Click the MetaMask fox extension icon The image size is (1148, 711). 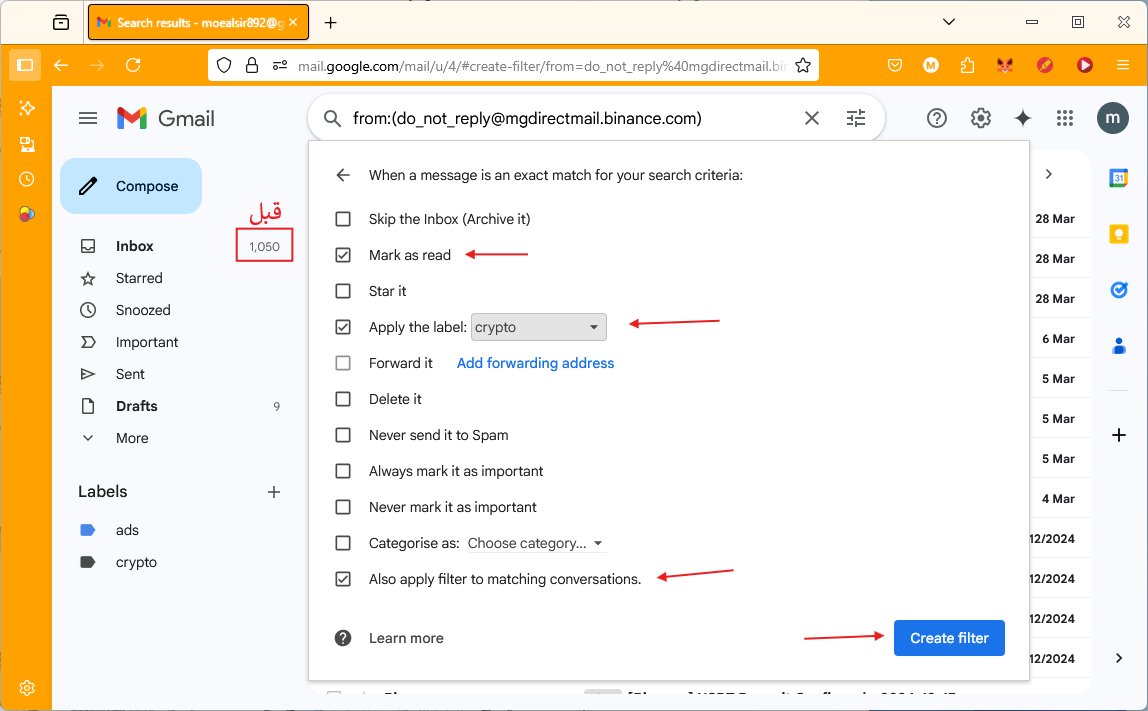point(1004,65)
